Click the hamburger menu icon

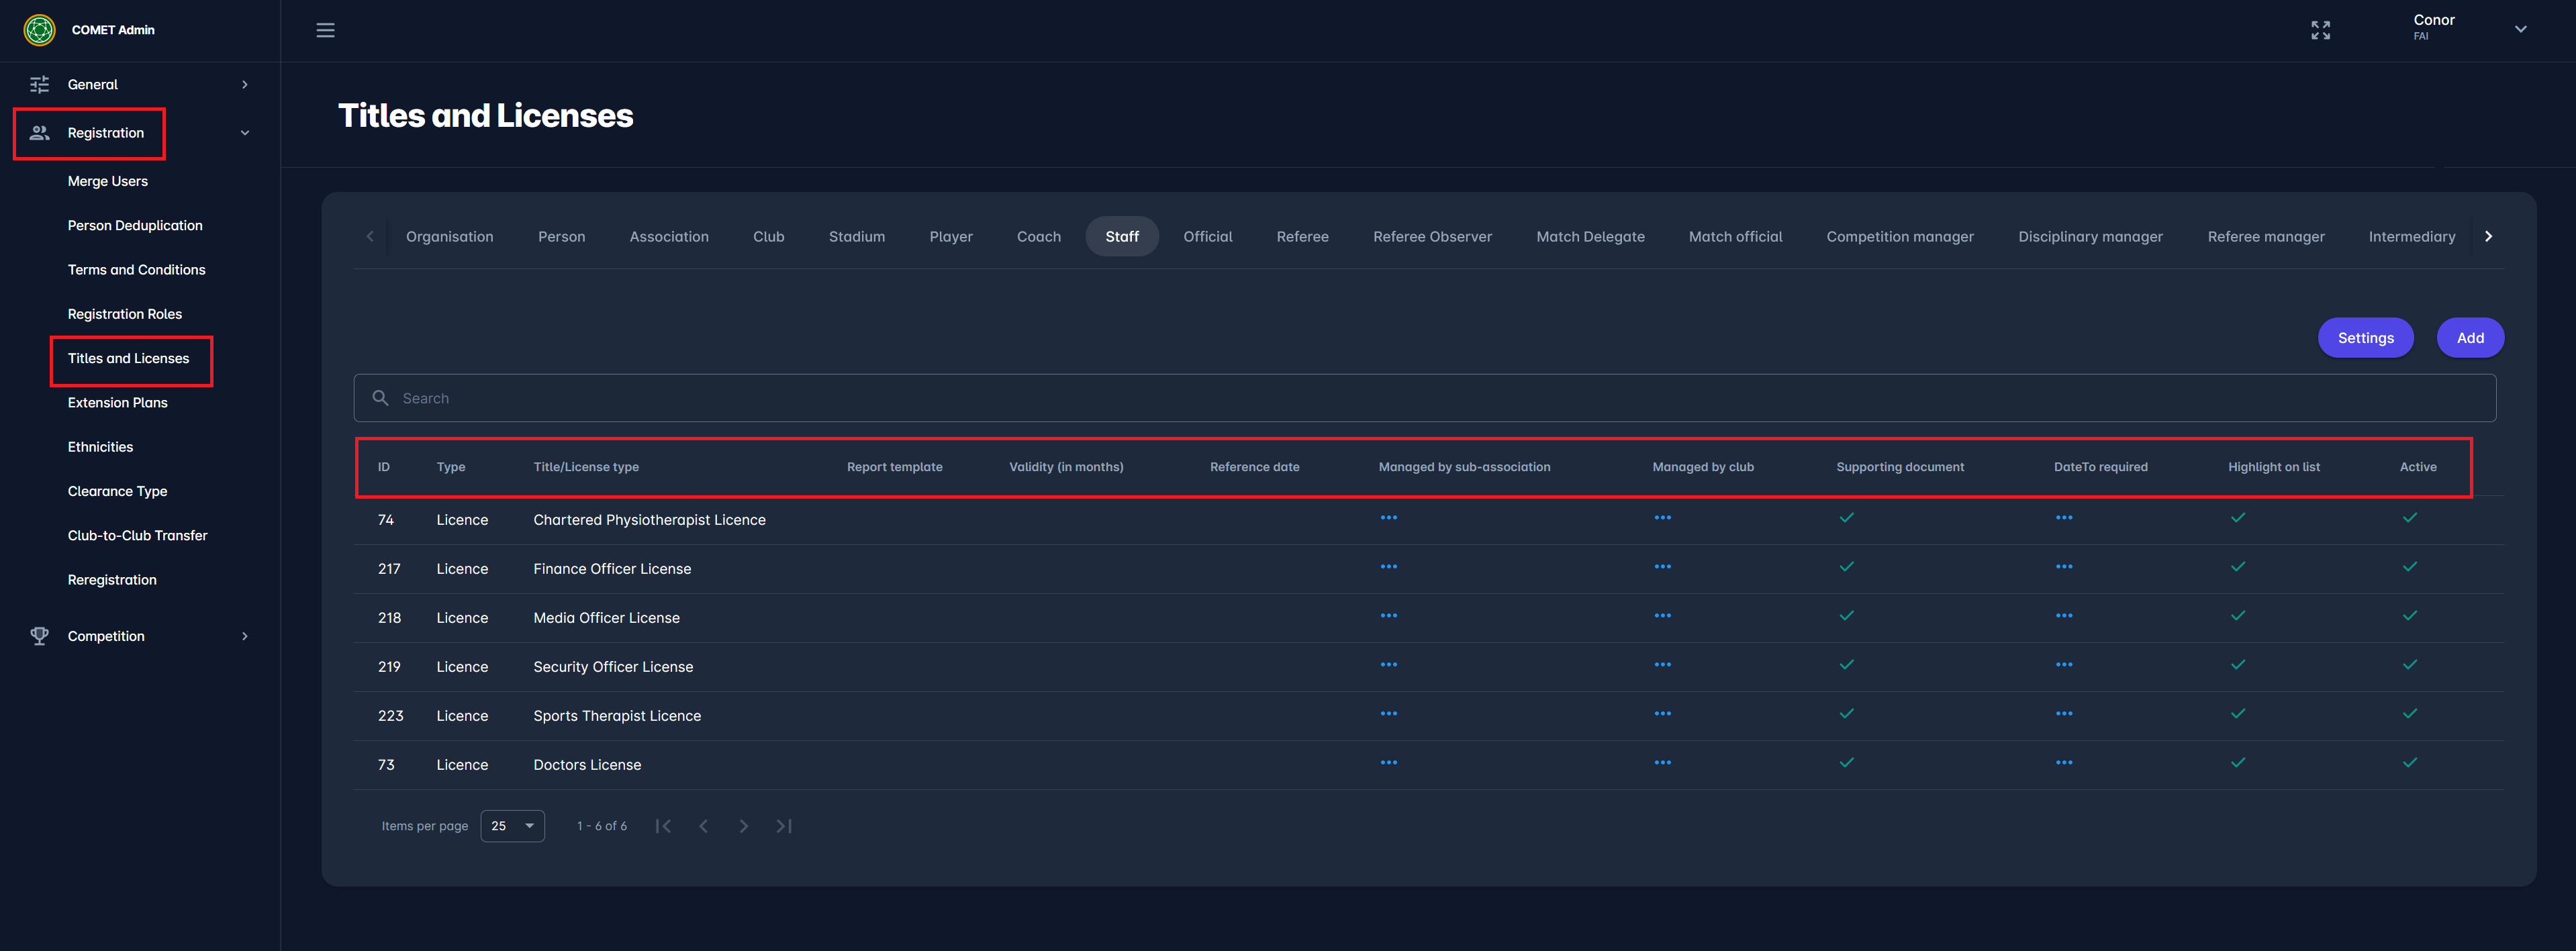point(325,30)
